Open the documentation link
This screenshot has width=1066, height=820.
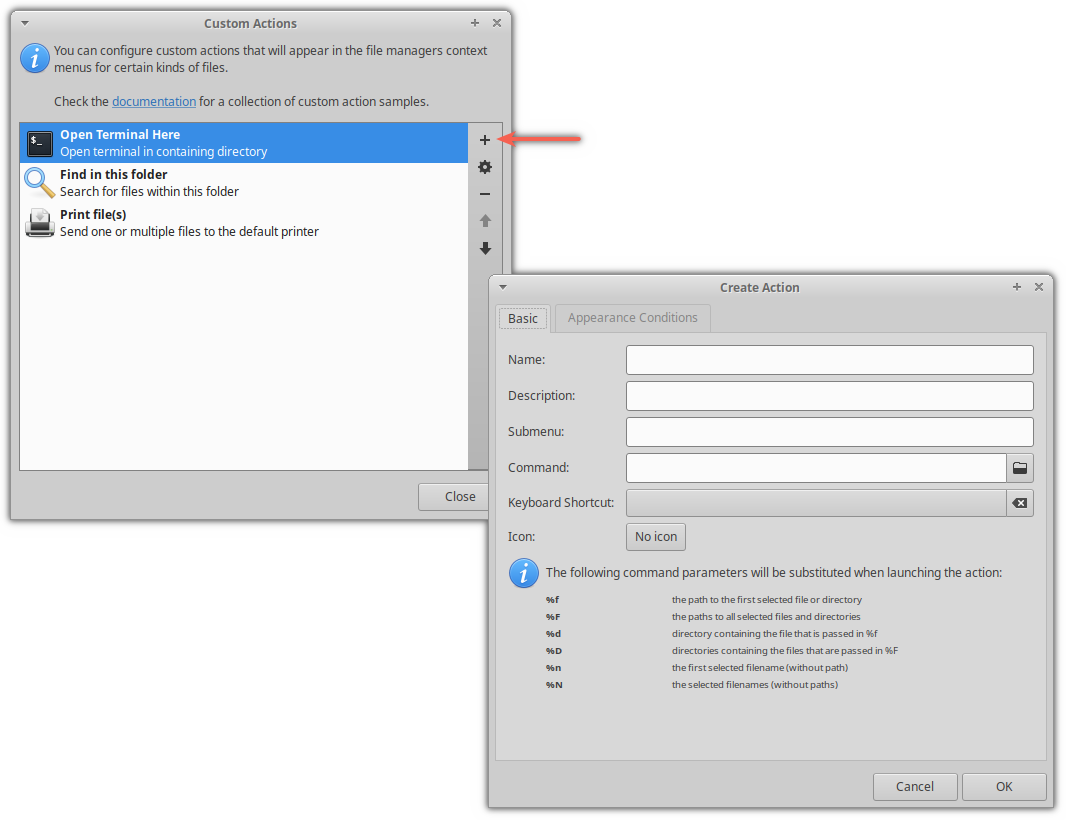(153, 101)
